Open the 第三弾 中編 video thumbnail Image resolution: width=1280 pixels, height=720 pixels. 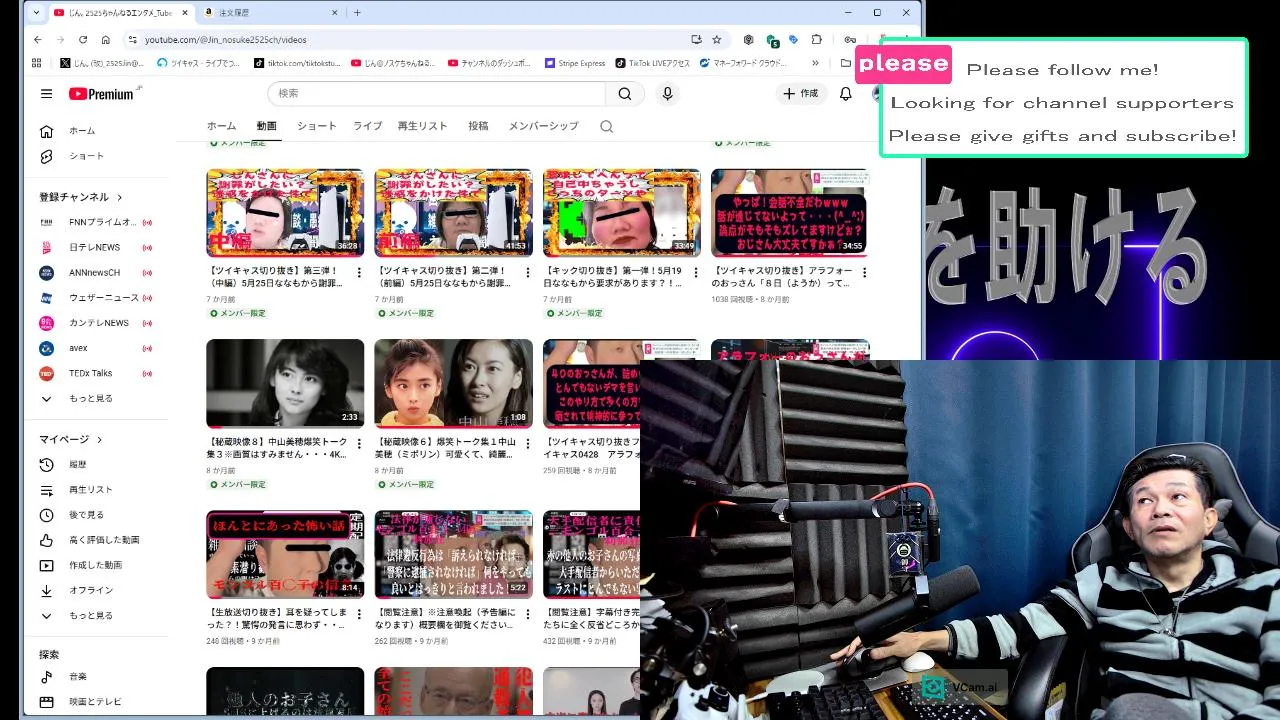click(285, 212)
